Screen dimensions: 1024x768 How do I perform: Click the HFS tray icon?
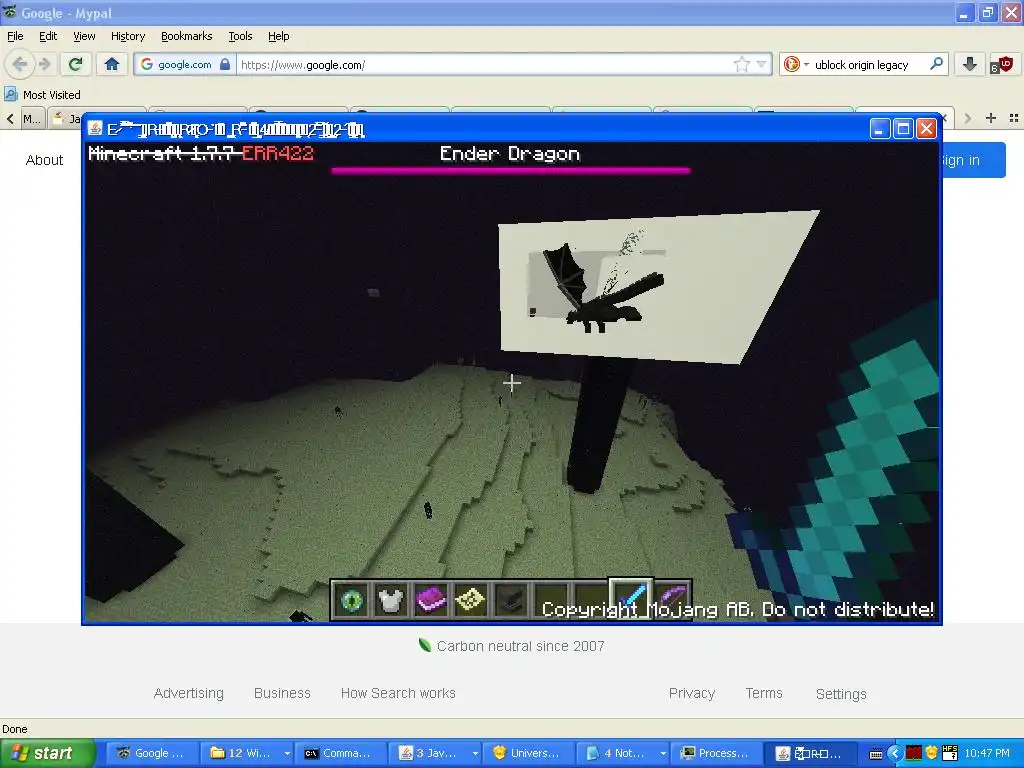[x=950, y=753]
